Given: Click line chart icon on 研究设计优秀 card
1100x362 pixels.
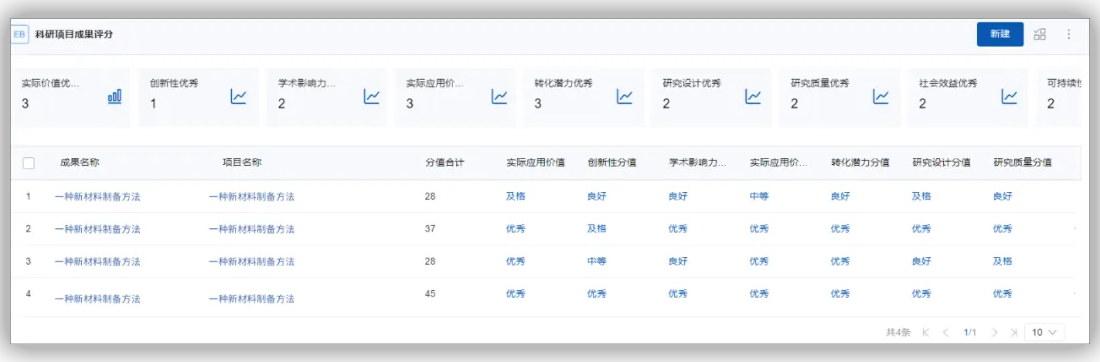Looking at the screenshot, I should point(753,97).
